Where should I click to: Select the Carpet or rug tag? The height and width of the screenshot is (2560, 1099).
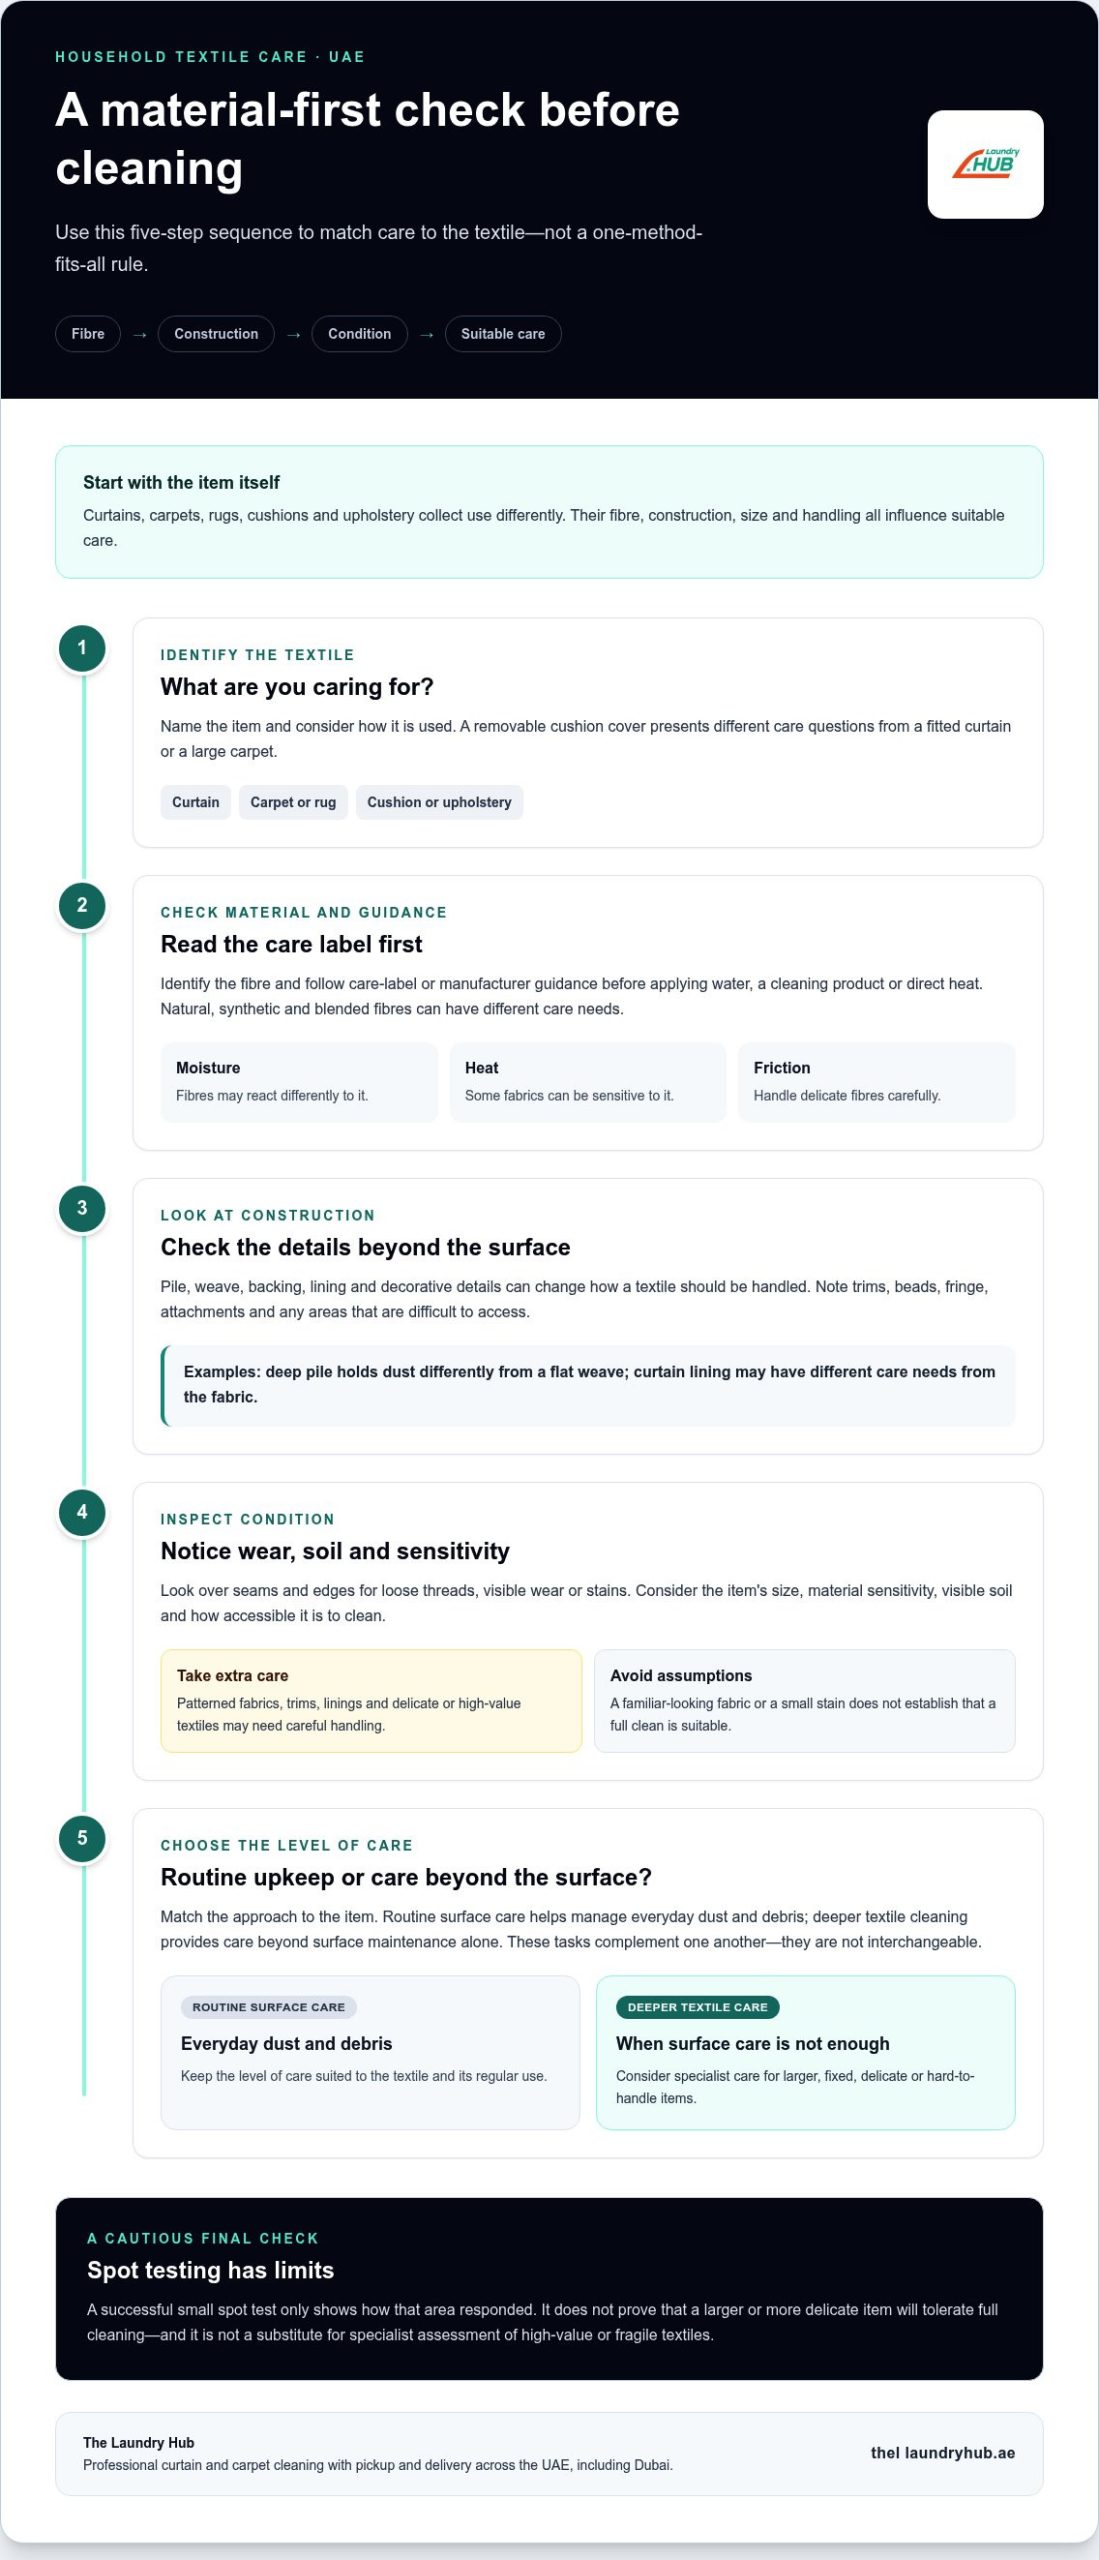click(293, 802)
